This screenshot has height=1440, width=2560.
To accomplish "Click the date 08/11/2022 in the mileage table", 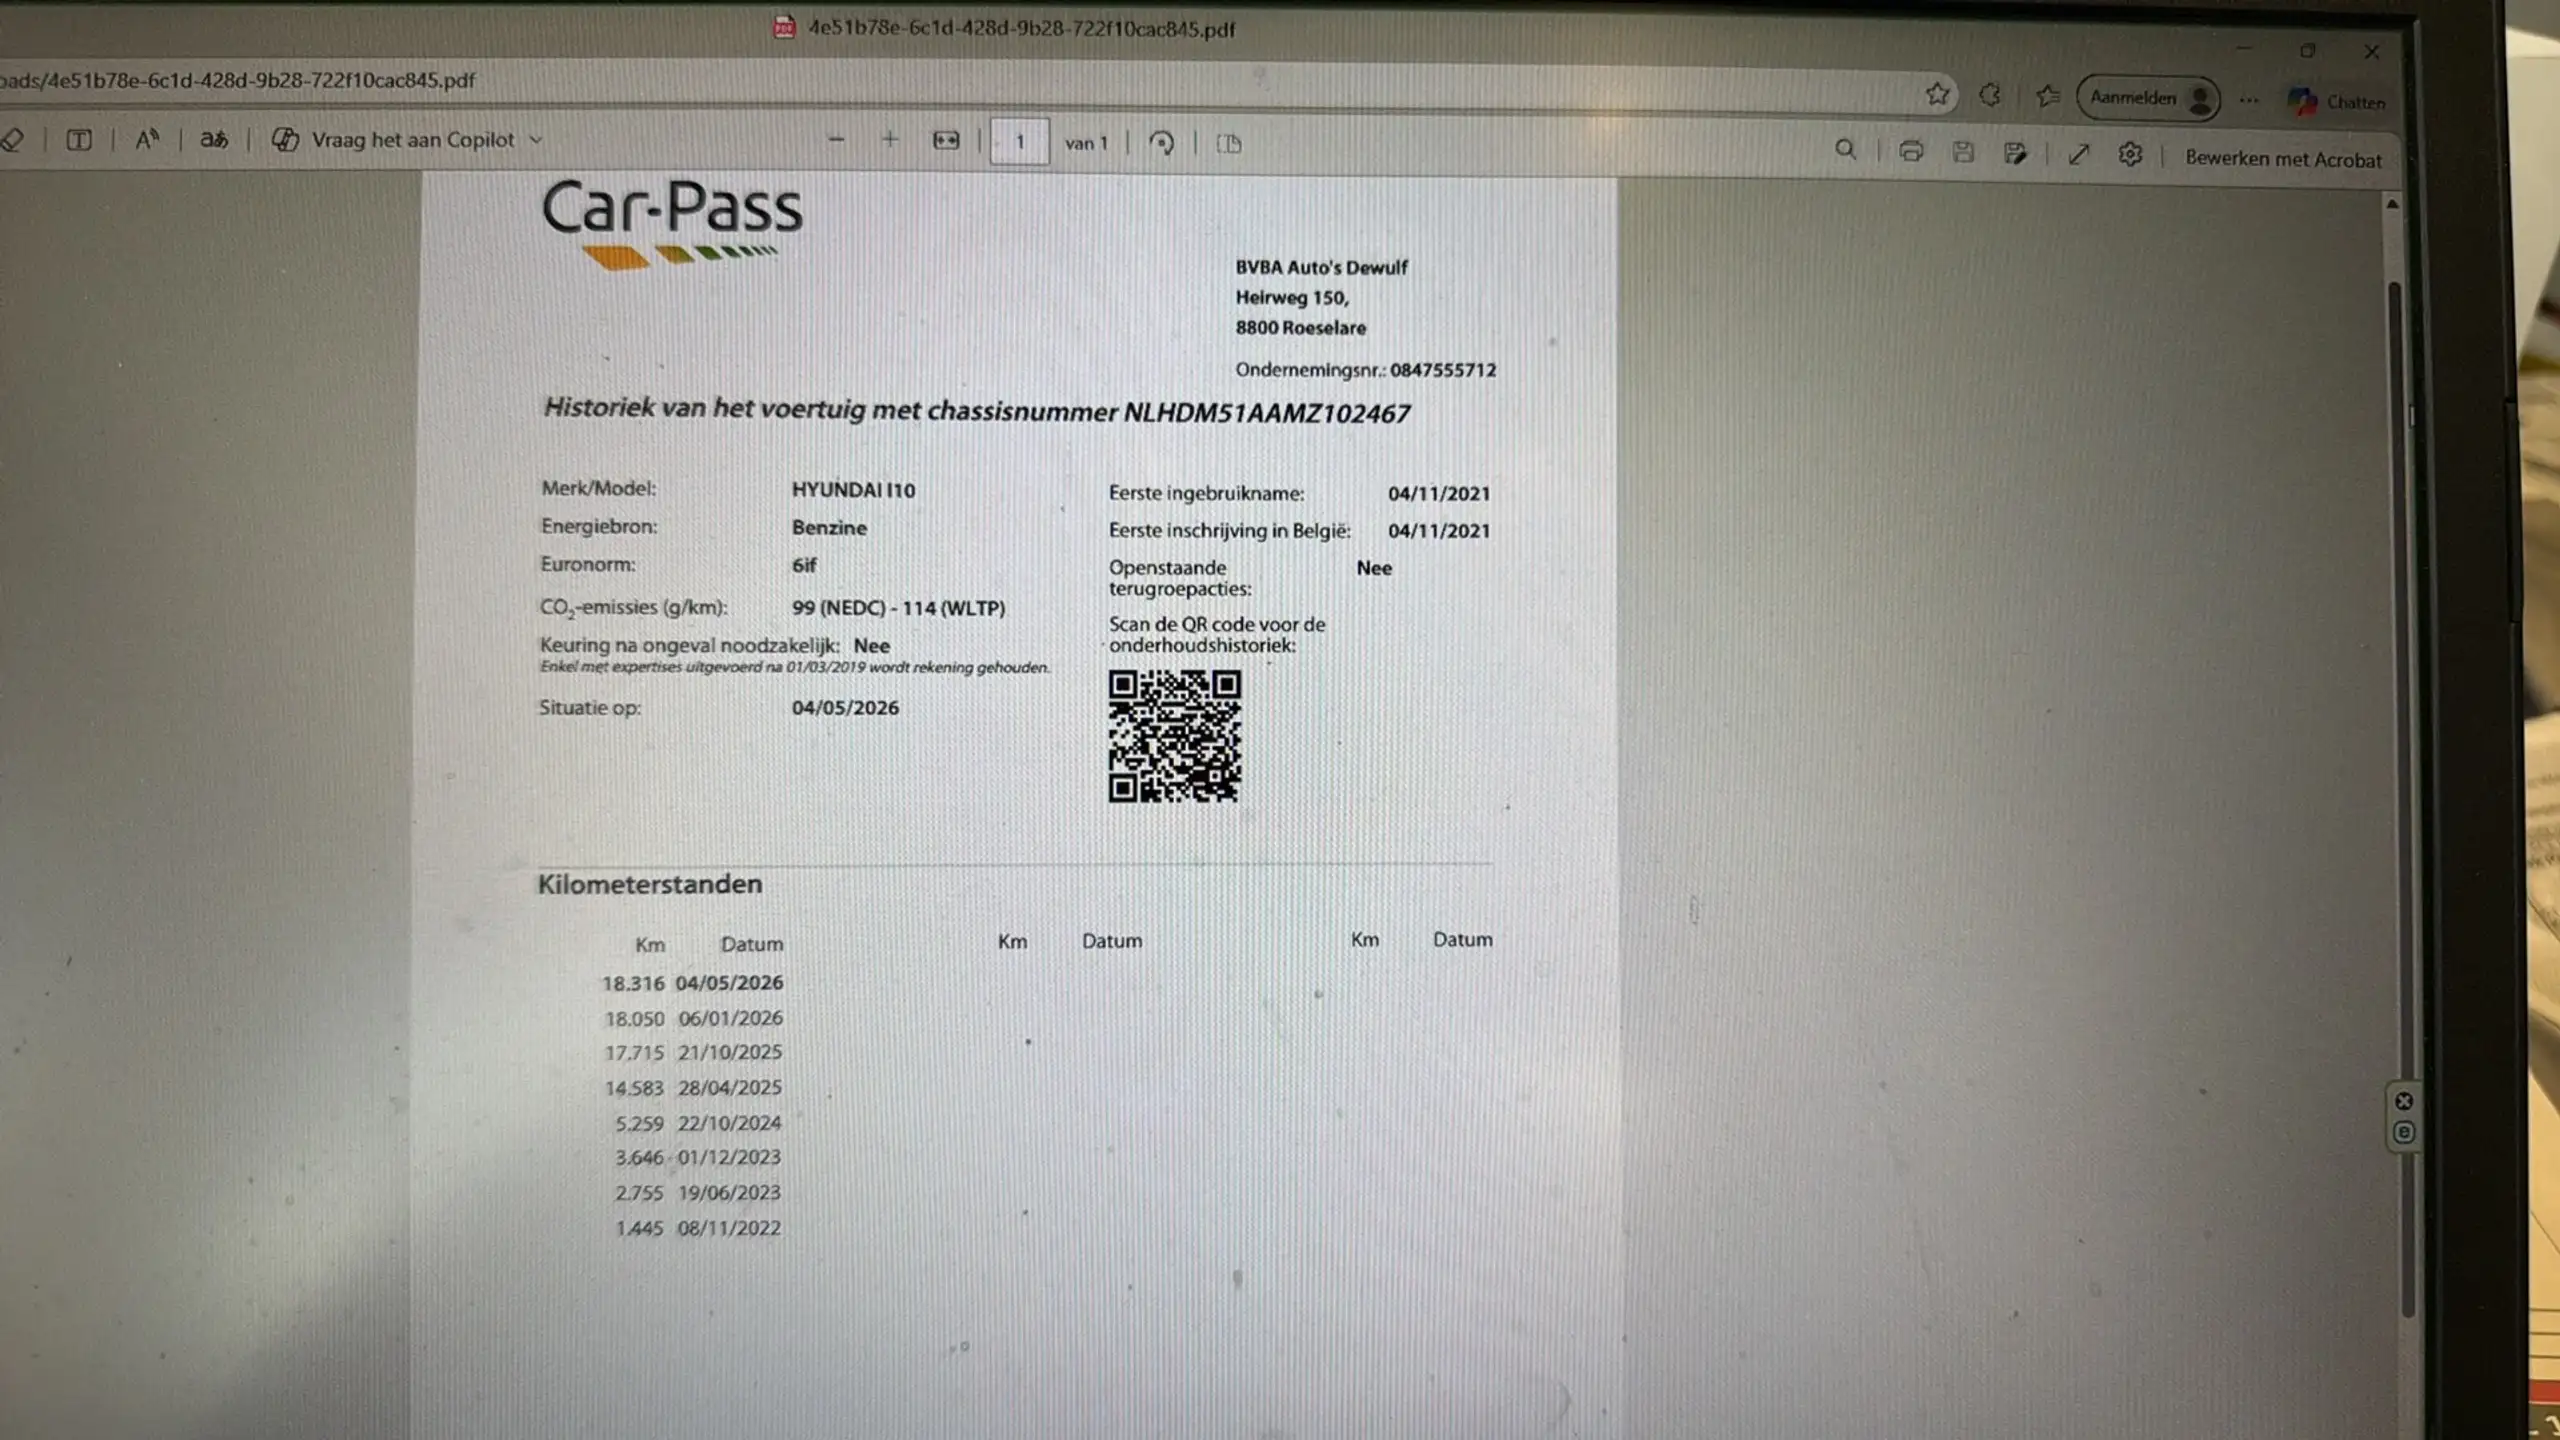I will tap(729, 1229).
